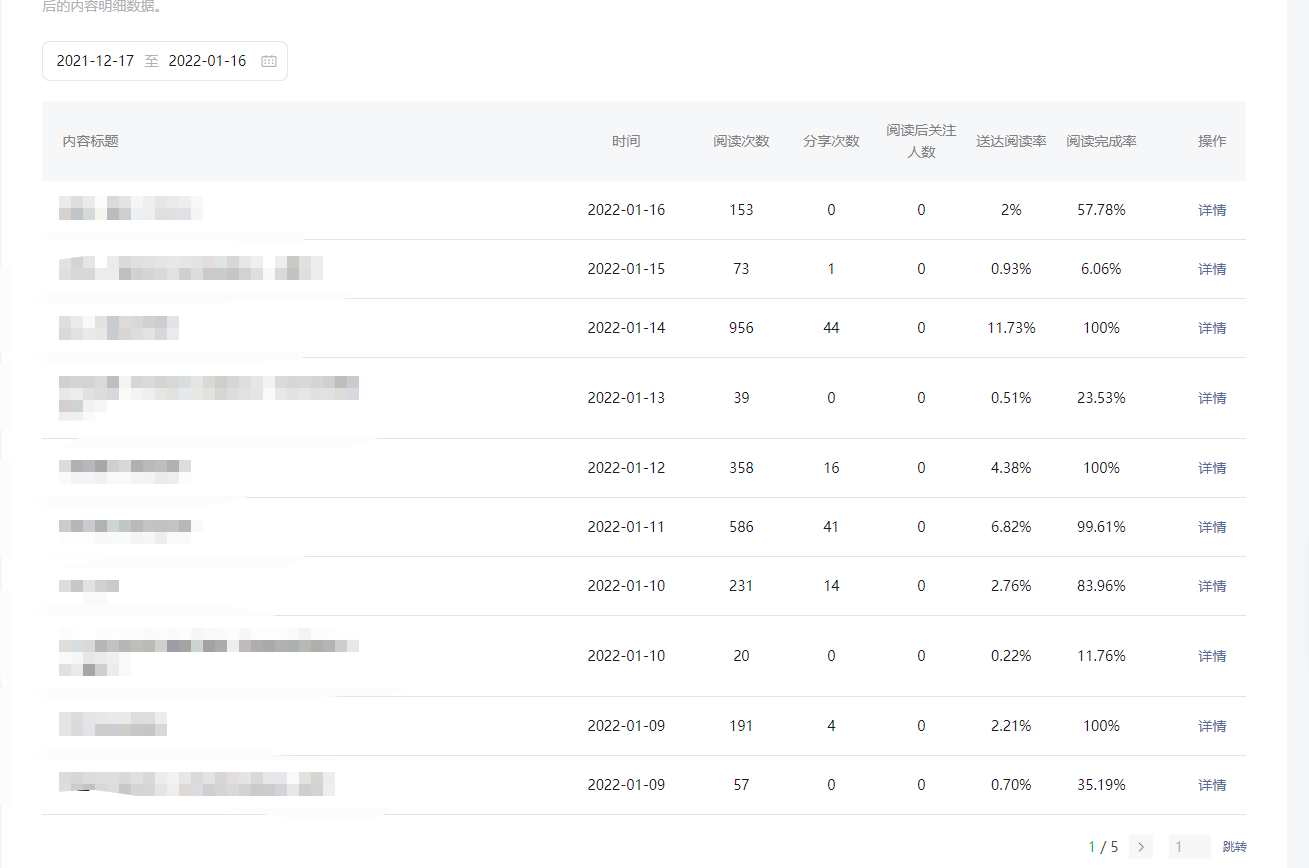Open 详情 for the 2022-01-15 article
Screen dimensions: 1309x868
tap(1212, 269)
